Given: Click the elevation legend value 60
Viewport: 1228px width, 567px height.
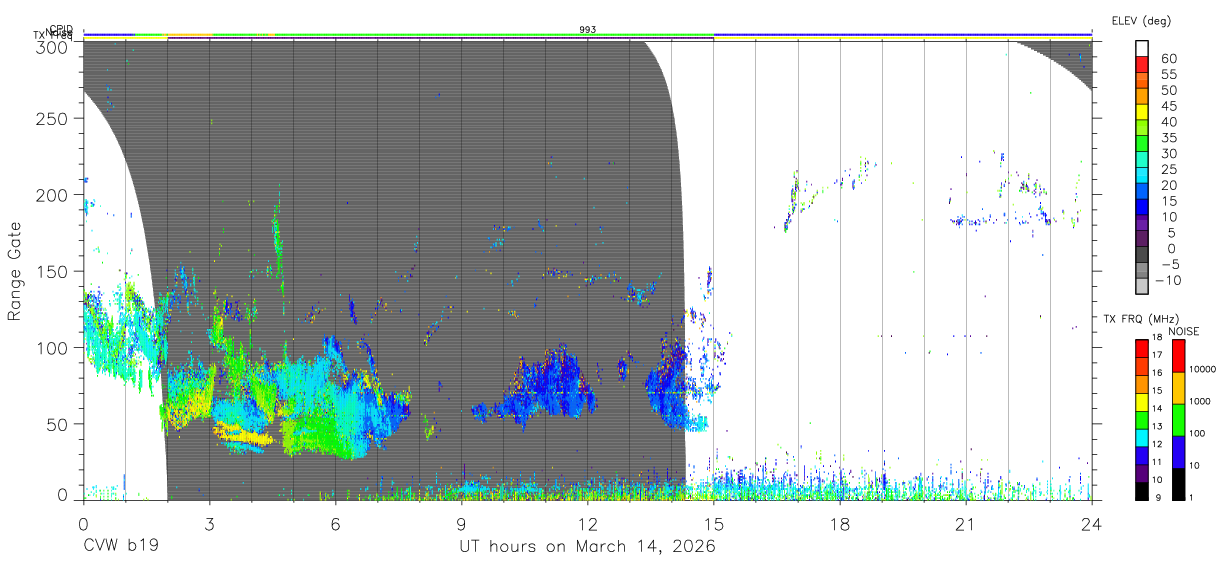Looking at the screenshot, I should [x=1167, y=59].
